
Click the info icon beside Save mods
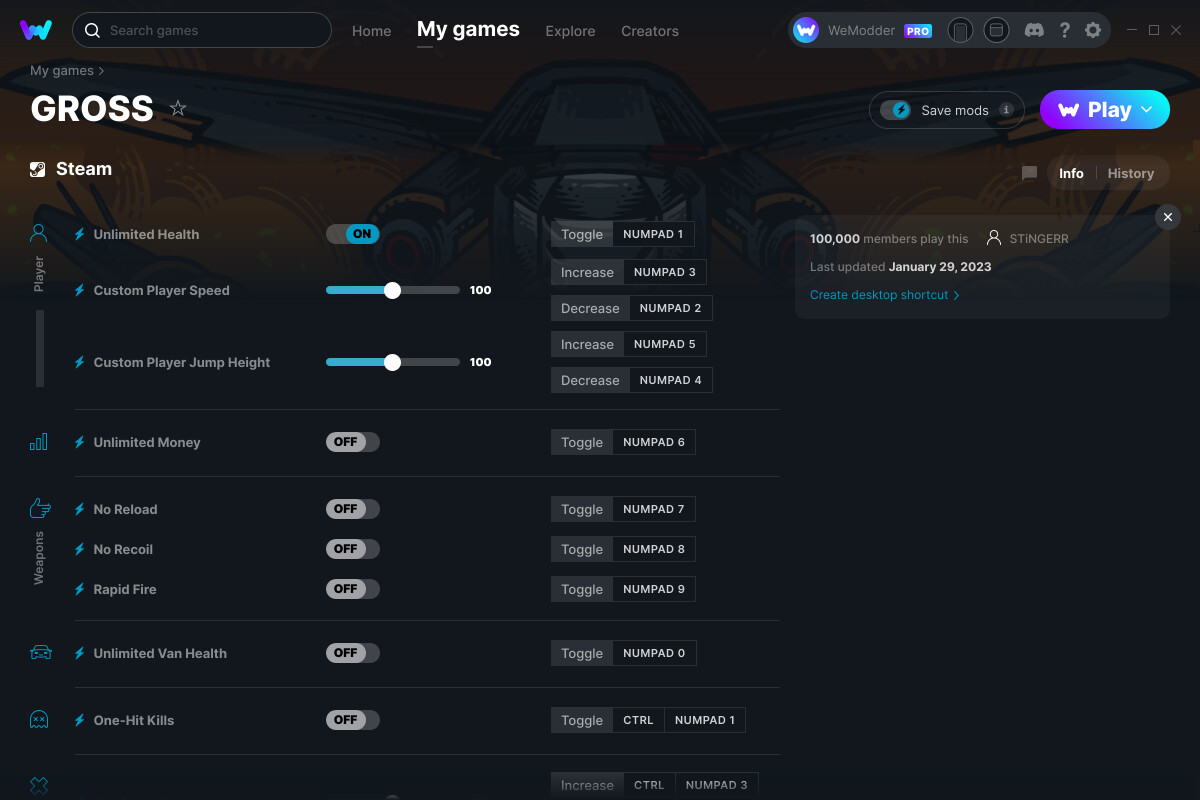coord(1006,110)
